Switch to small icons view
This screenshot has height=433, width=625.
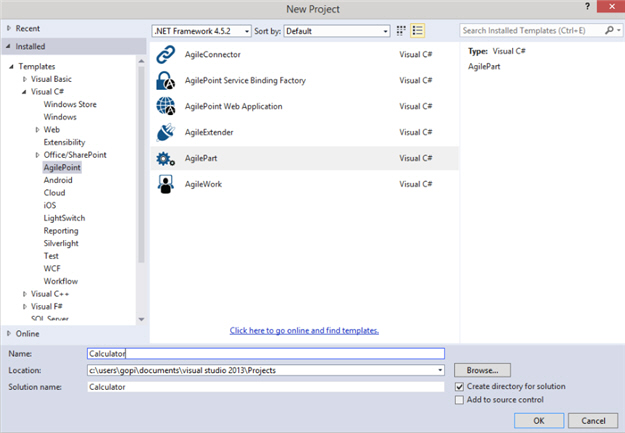[x=401, y=31]
